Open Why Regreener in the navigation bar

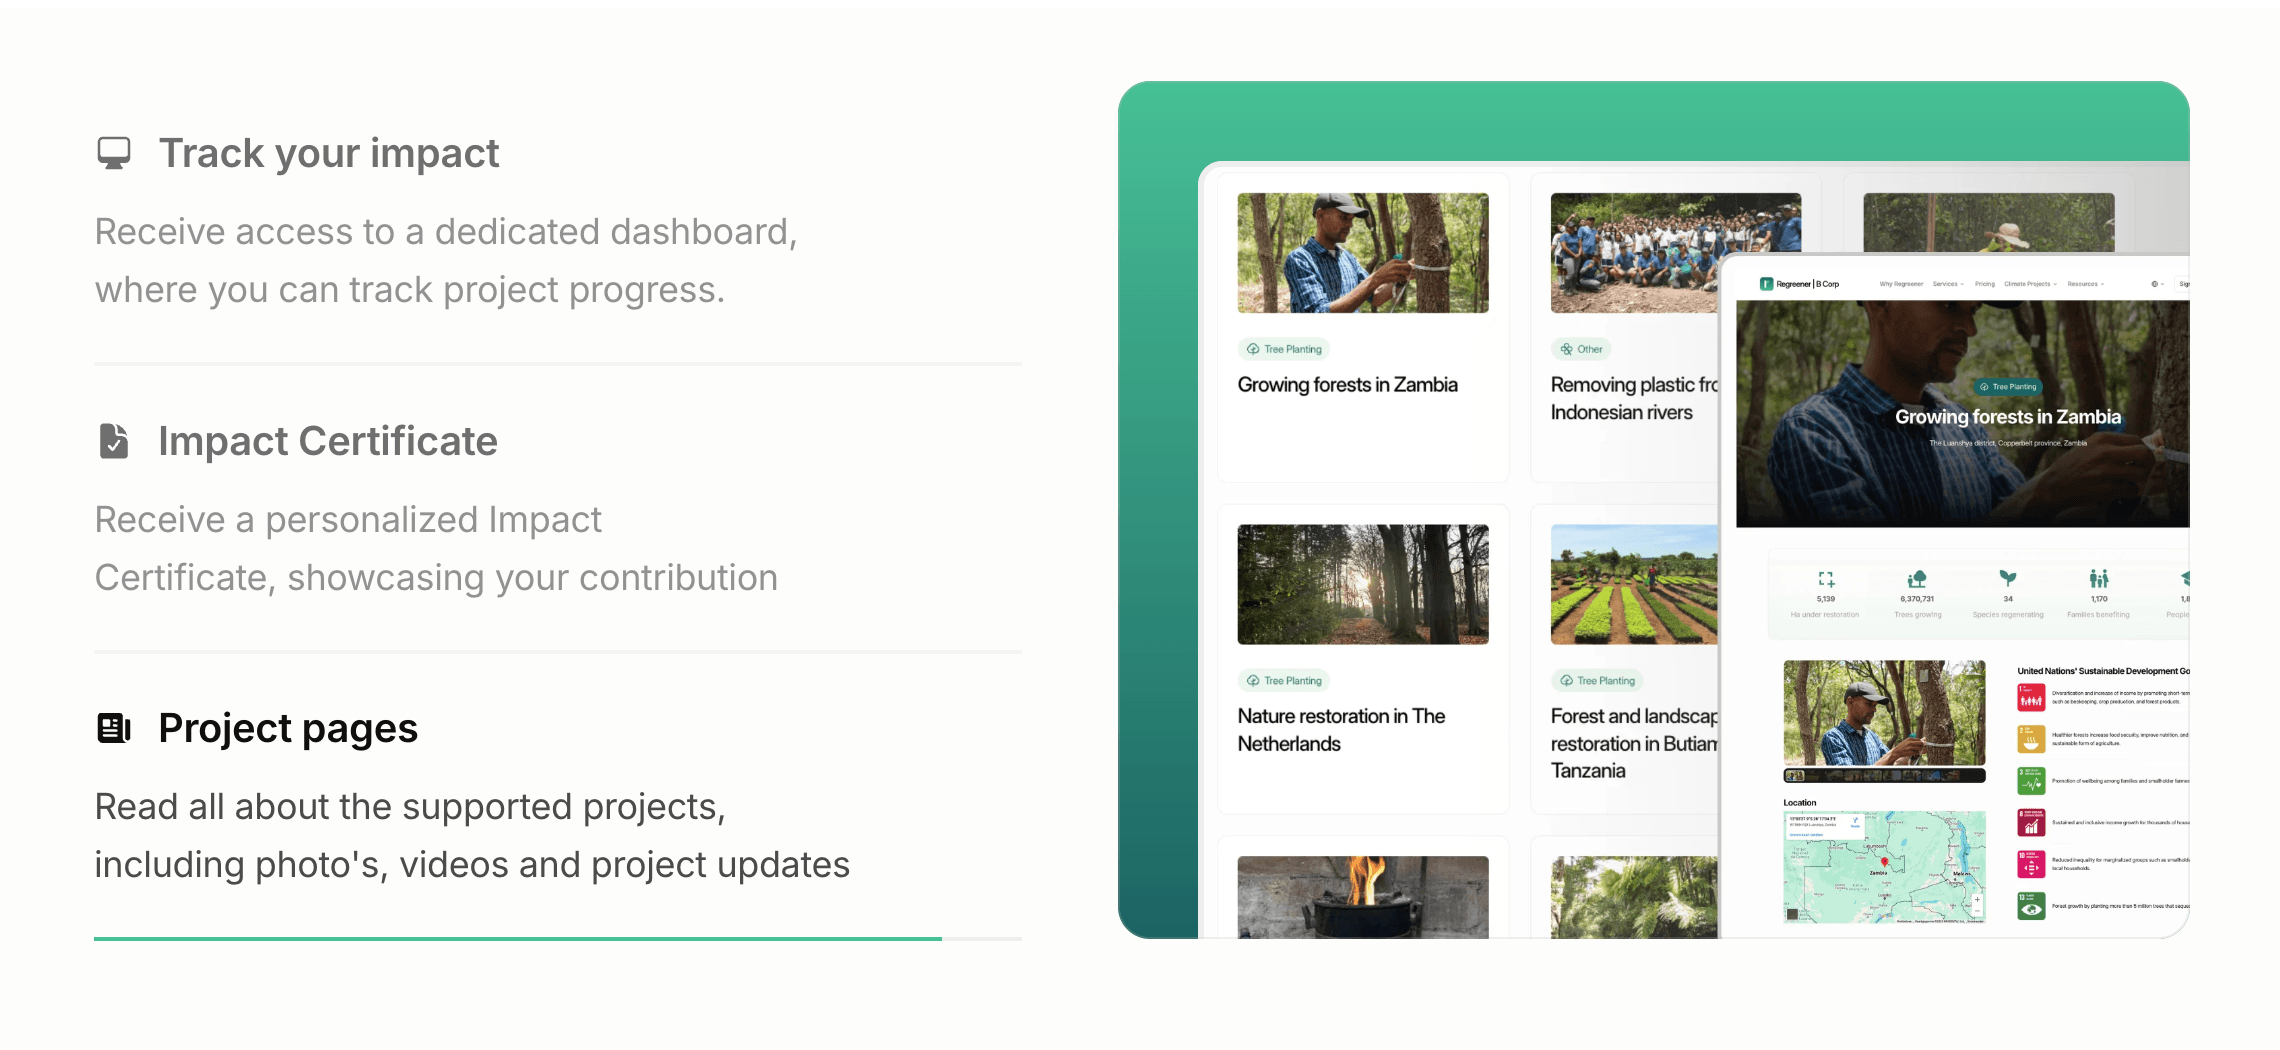pyautogui.click(x=1901, y=284)
